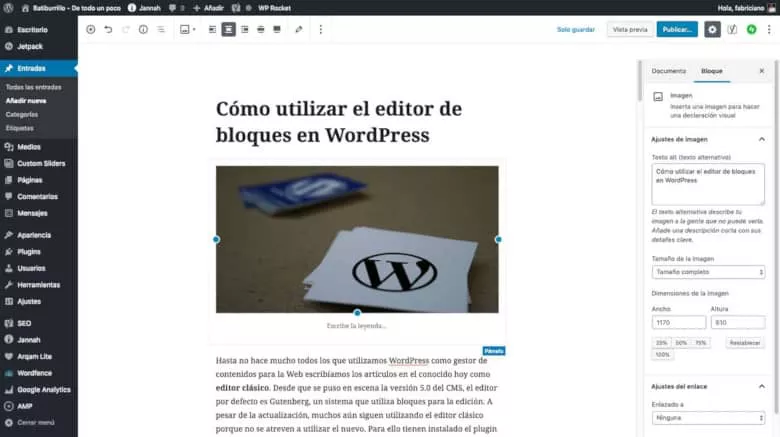This screenshot has width=780, height=437.
Task: Open the Enlazado a dropdown
Action: (708, 418)
